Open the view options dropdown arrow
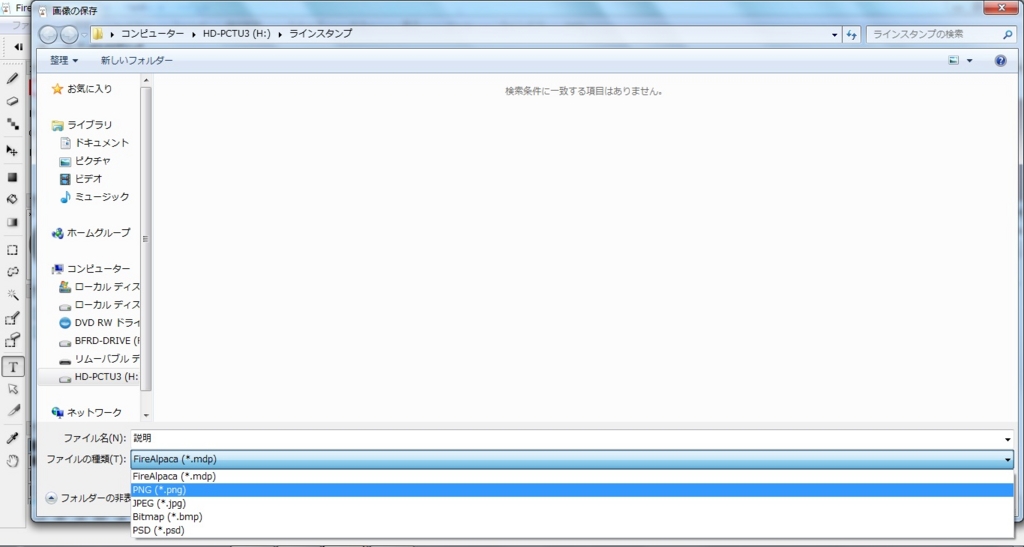The image size is (1024, 547). pyautogui.click(x=969, y=61)
